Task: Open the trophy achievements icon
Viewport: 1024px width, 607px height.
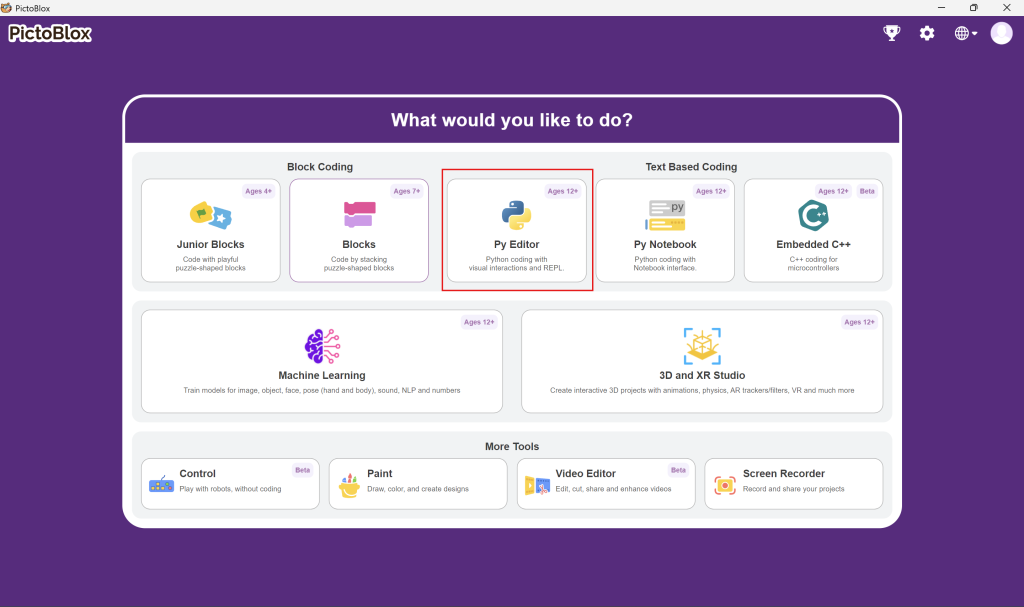Action: click(891, 33)
